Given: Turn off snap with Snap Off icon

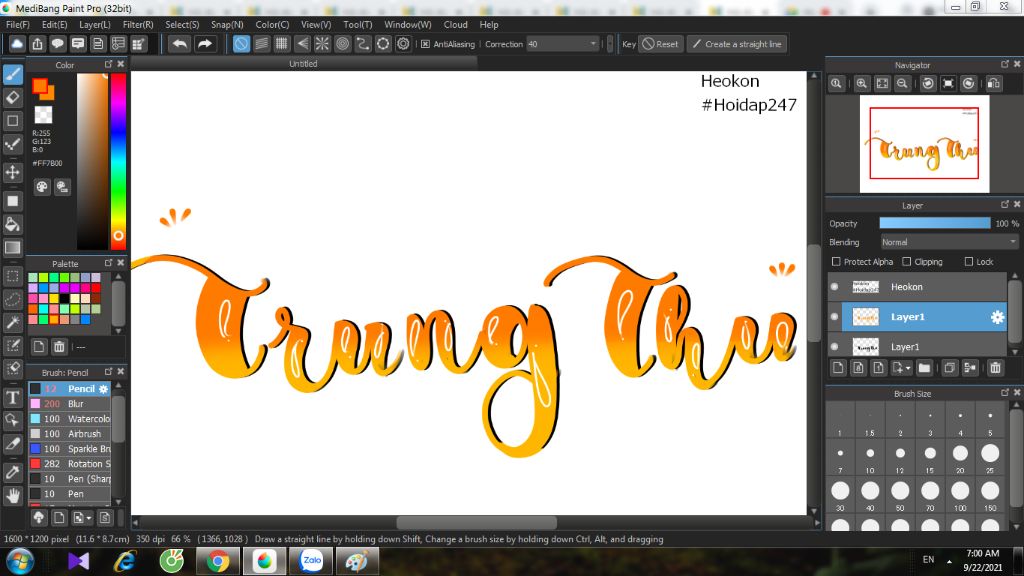Looking at the screenshot, I should click(x=241, y=44).
